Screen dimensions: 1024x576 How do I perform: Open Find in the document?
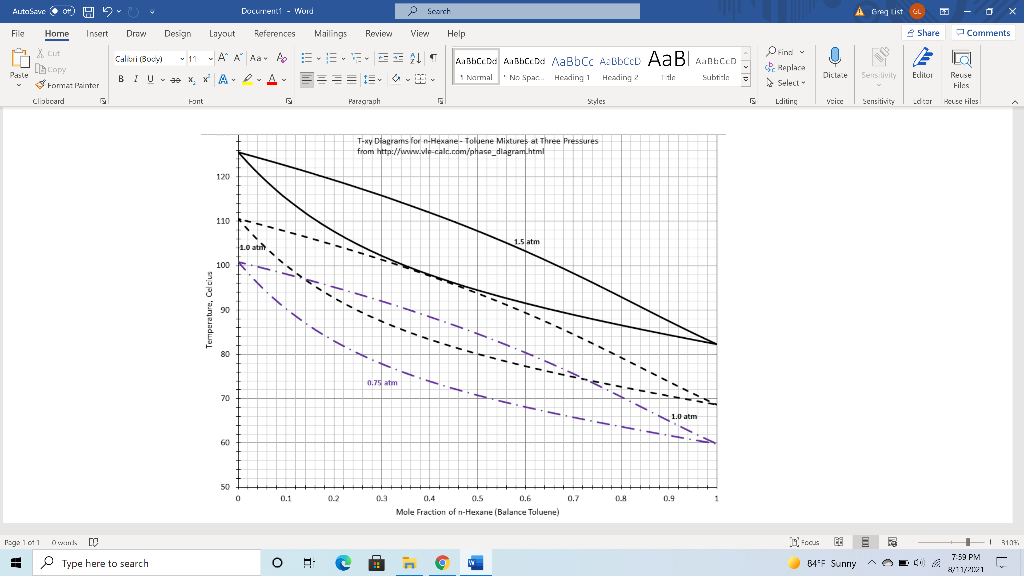(782, 50)
